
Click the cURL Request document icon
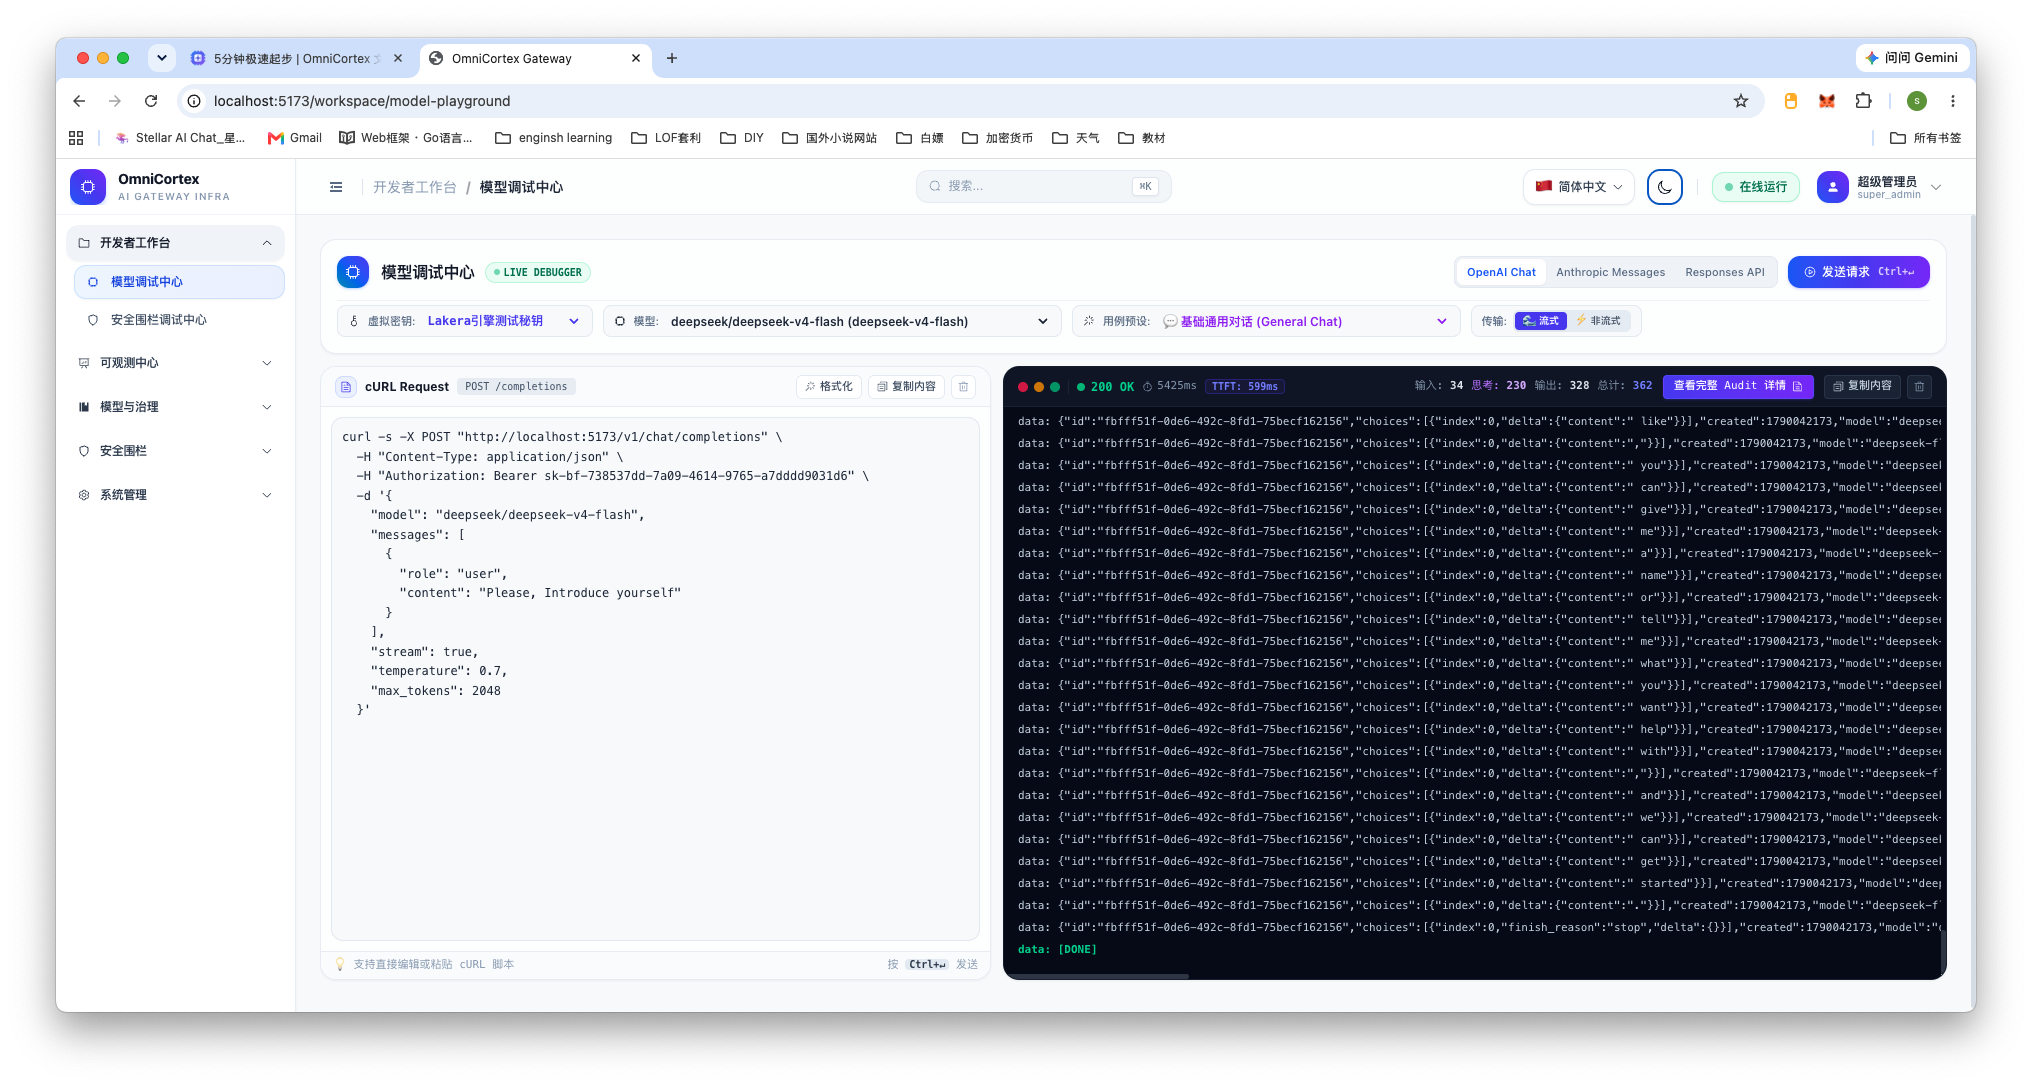(x=346, y=387)
